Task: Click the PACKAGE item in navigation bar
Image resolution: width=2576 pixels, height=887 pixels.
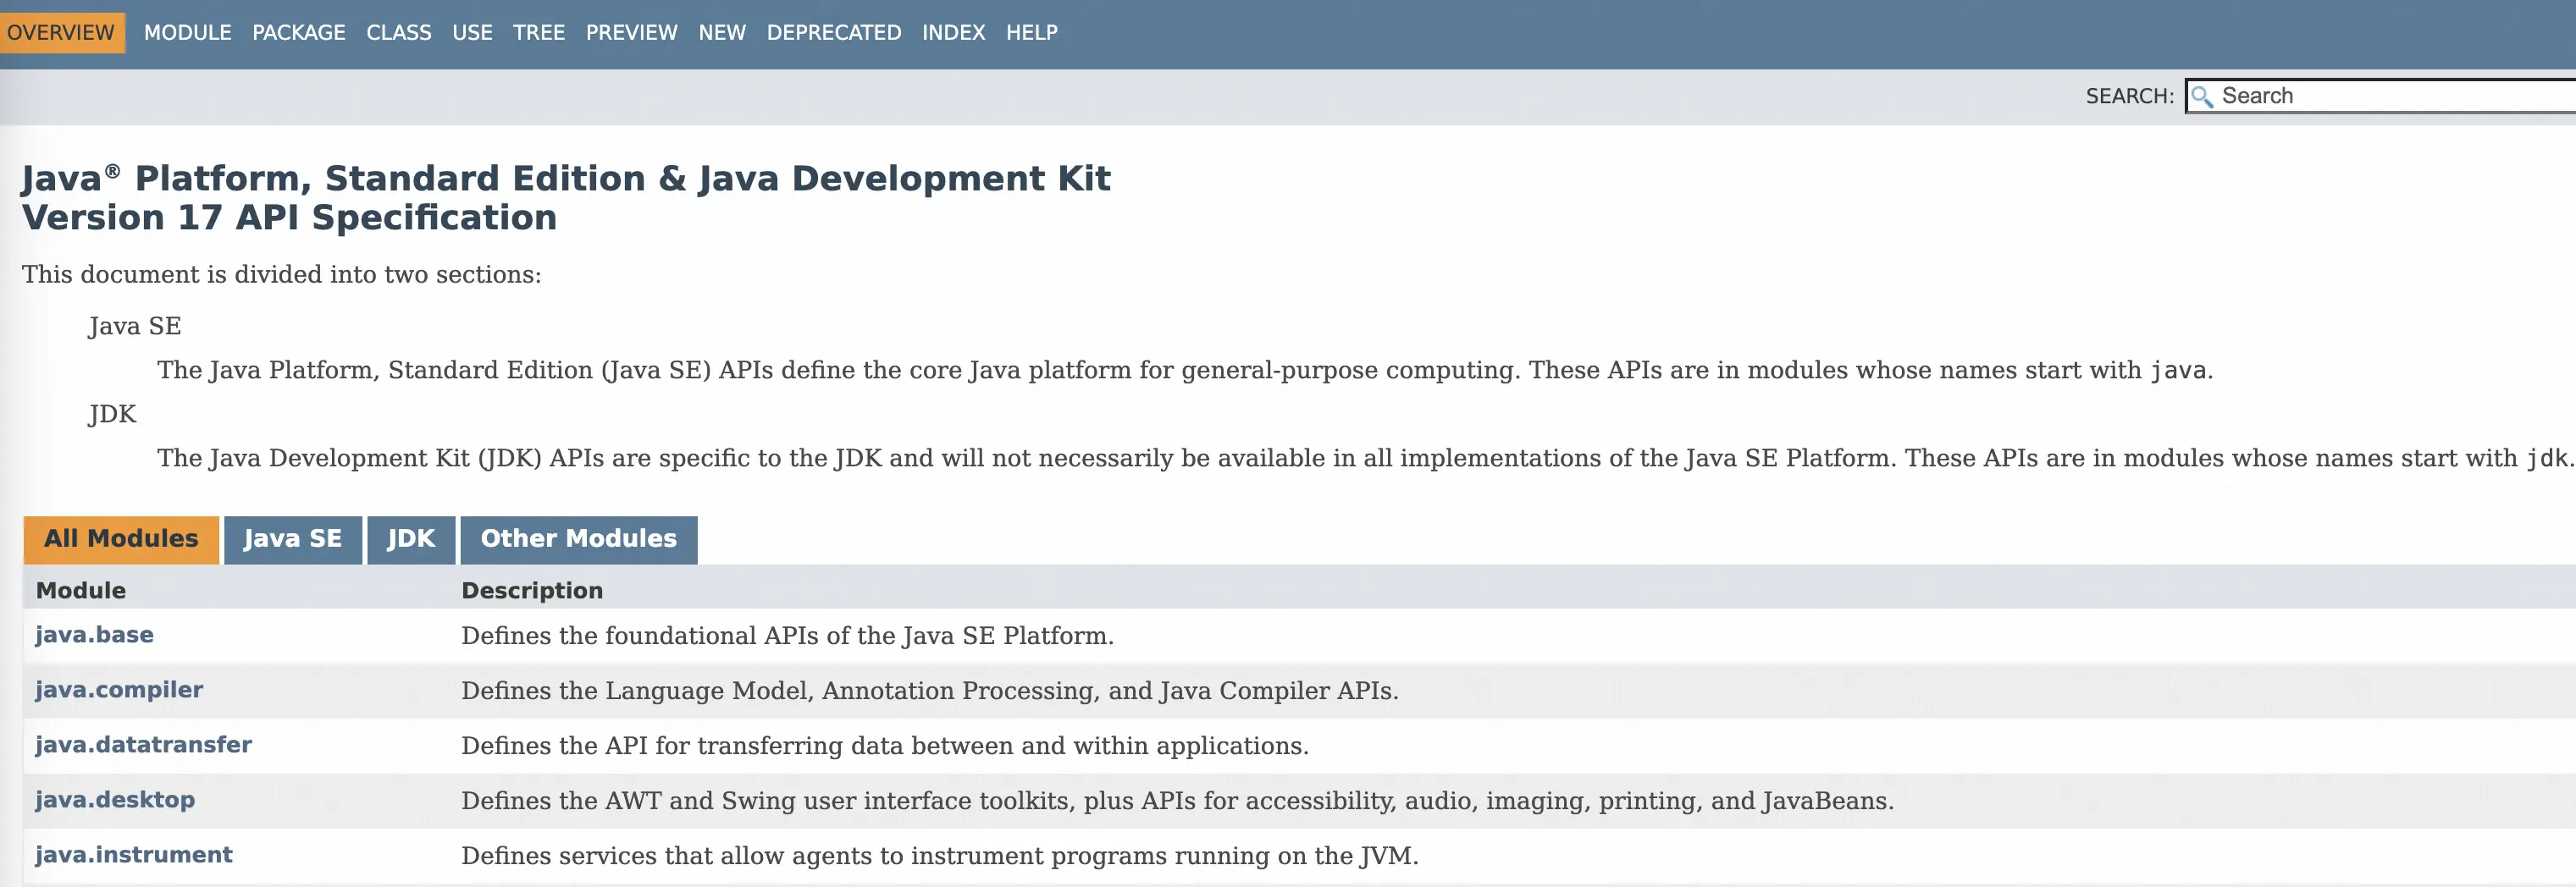Action: click(x=298, y=33)
